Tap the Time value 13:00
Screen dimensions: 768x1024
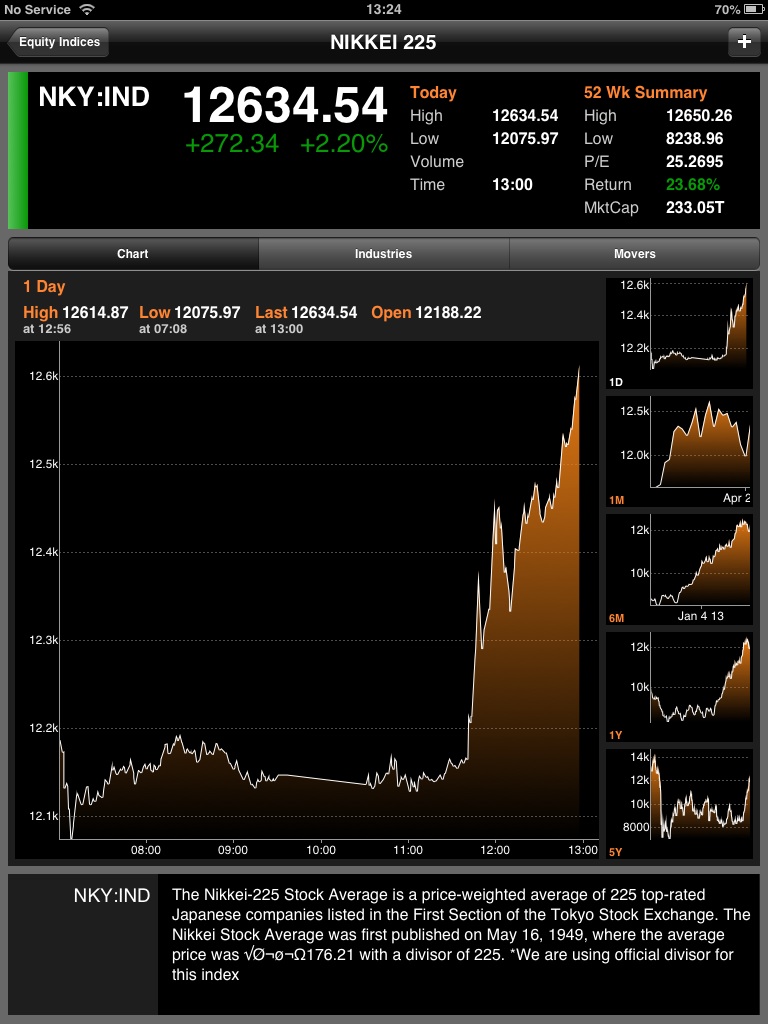512,184
